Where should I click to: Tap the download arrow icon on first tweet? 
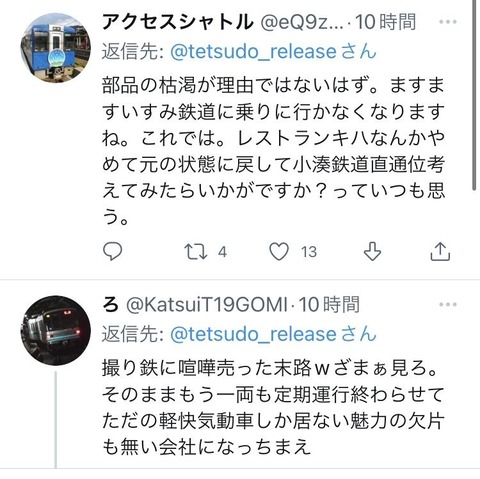point(372,251)
